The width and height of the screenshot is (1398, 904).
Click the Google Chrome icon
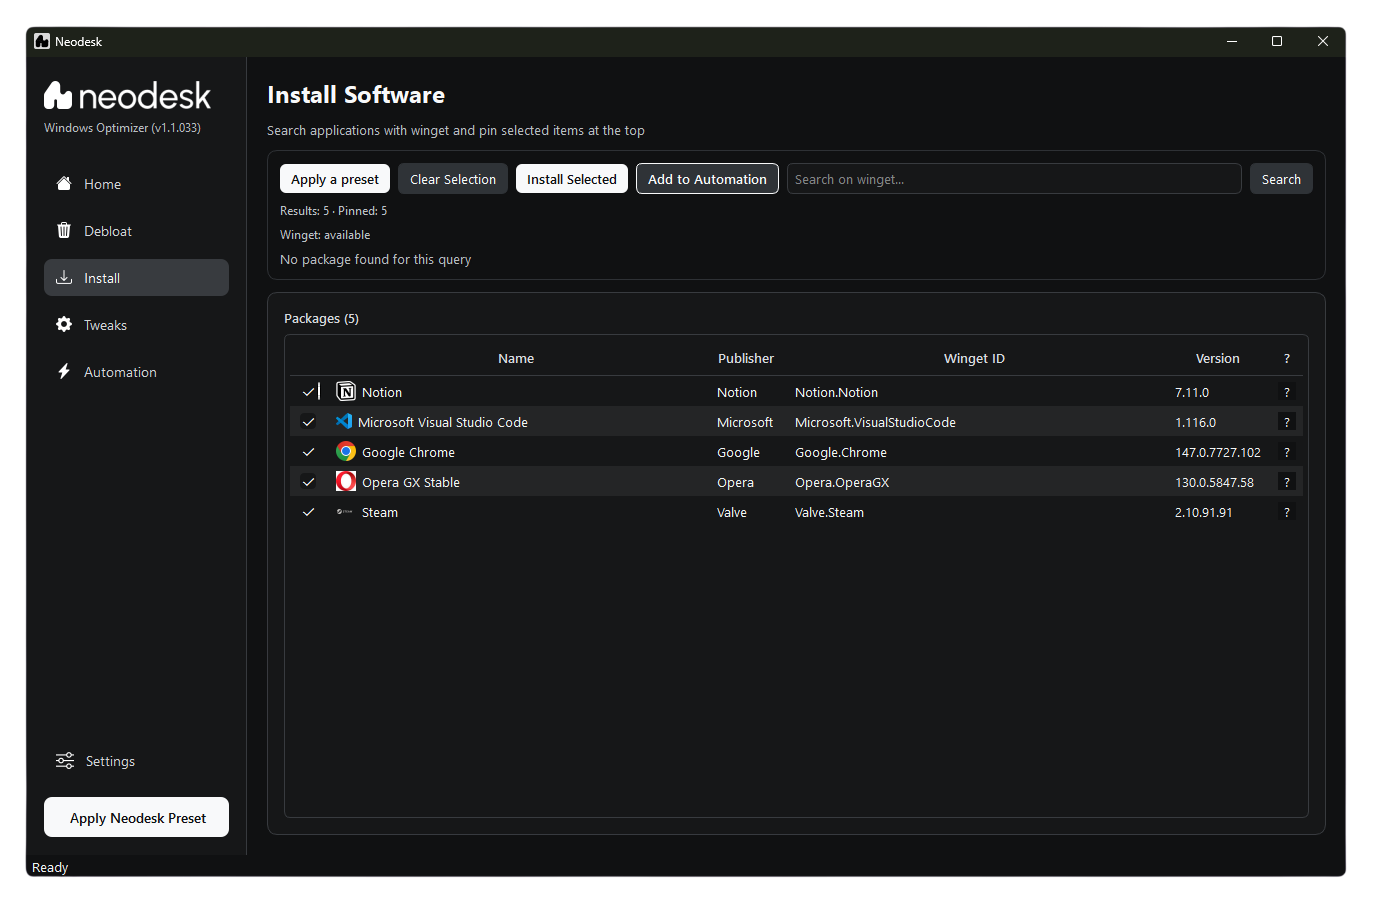pos(345,451)
